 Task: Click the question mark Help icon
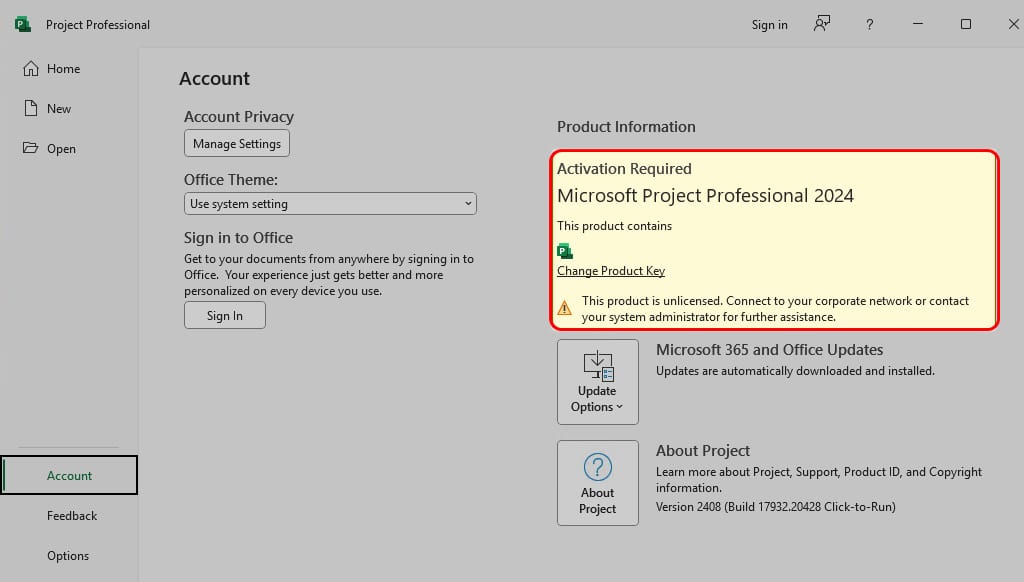[x=869, y=25]
